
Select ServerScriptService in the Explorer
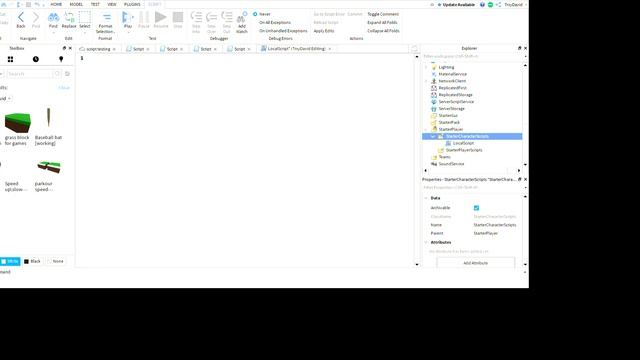coord(456,102)
